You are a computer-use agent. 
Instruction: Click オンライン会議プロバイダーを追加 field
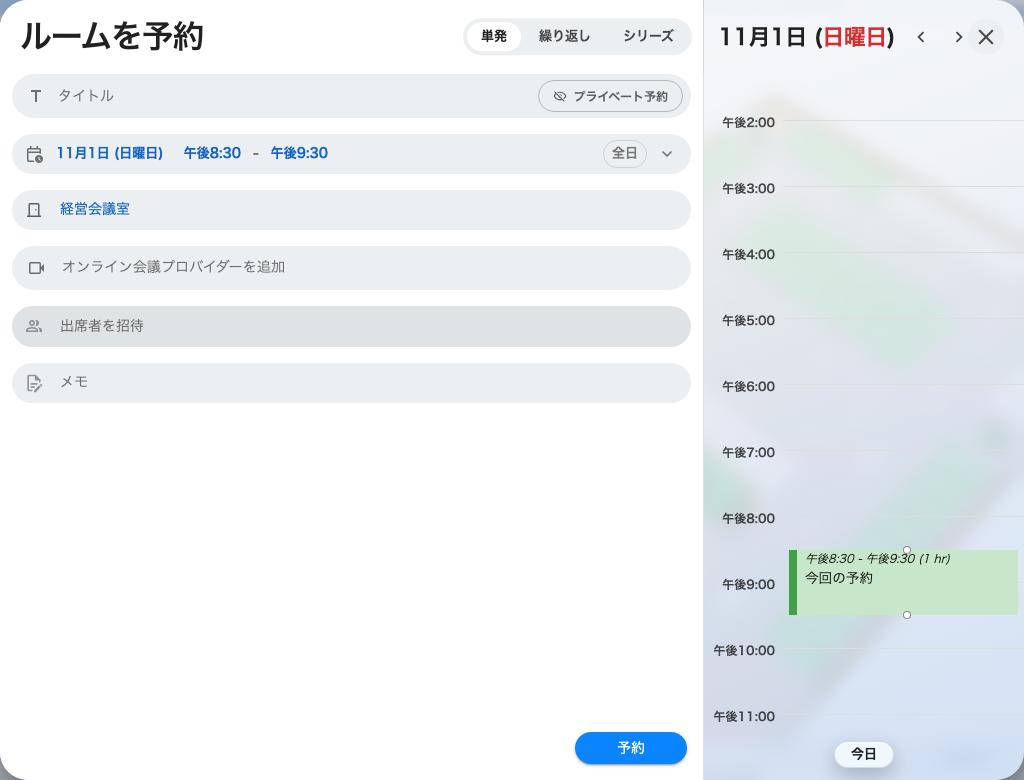coord(351,268)
